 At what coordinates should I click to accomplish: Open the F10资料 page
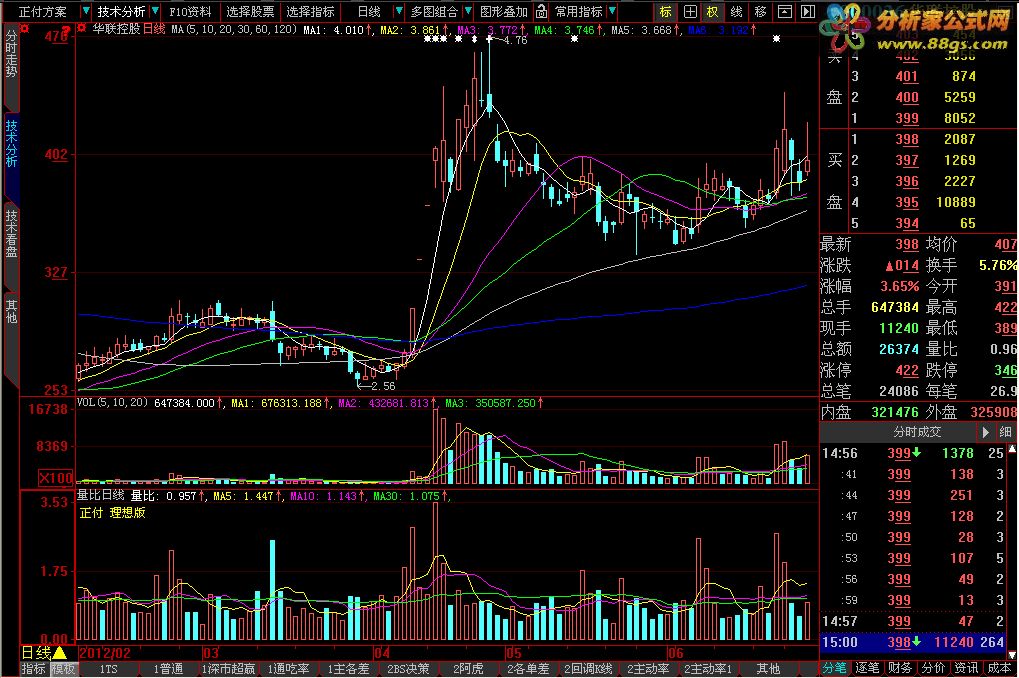click(190, 12)
